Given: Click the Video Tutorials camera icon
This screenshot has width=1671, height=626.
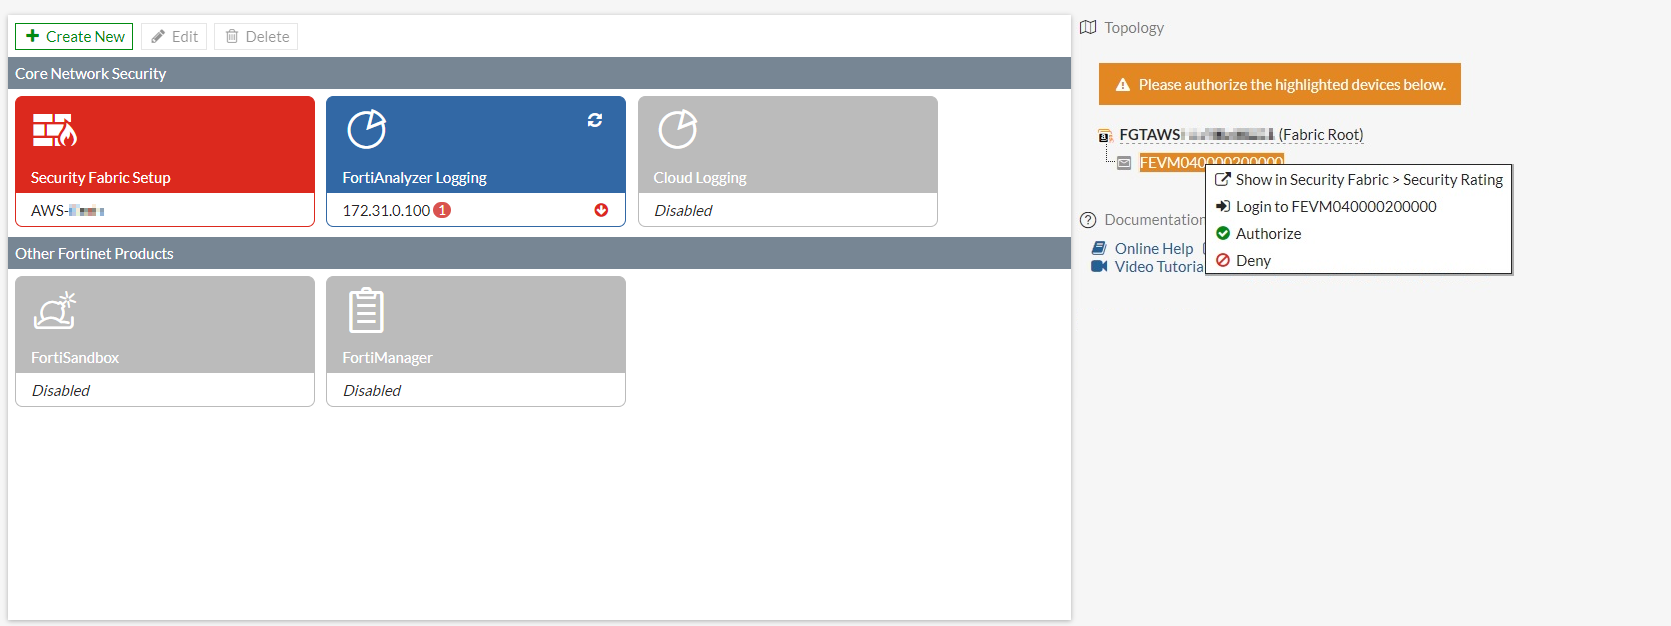Looking at the screenshot, I should click(1099, 266).
